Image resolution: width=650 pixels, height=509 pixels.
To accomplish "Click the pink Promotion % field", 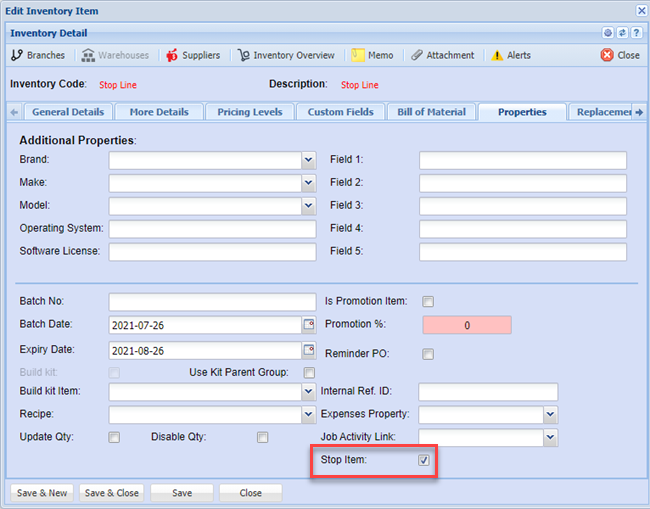I will 467,325.
